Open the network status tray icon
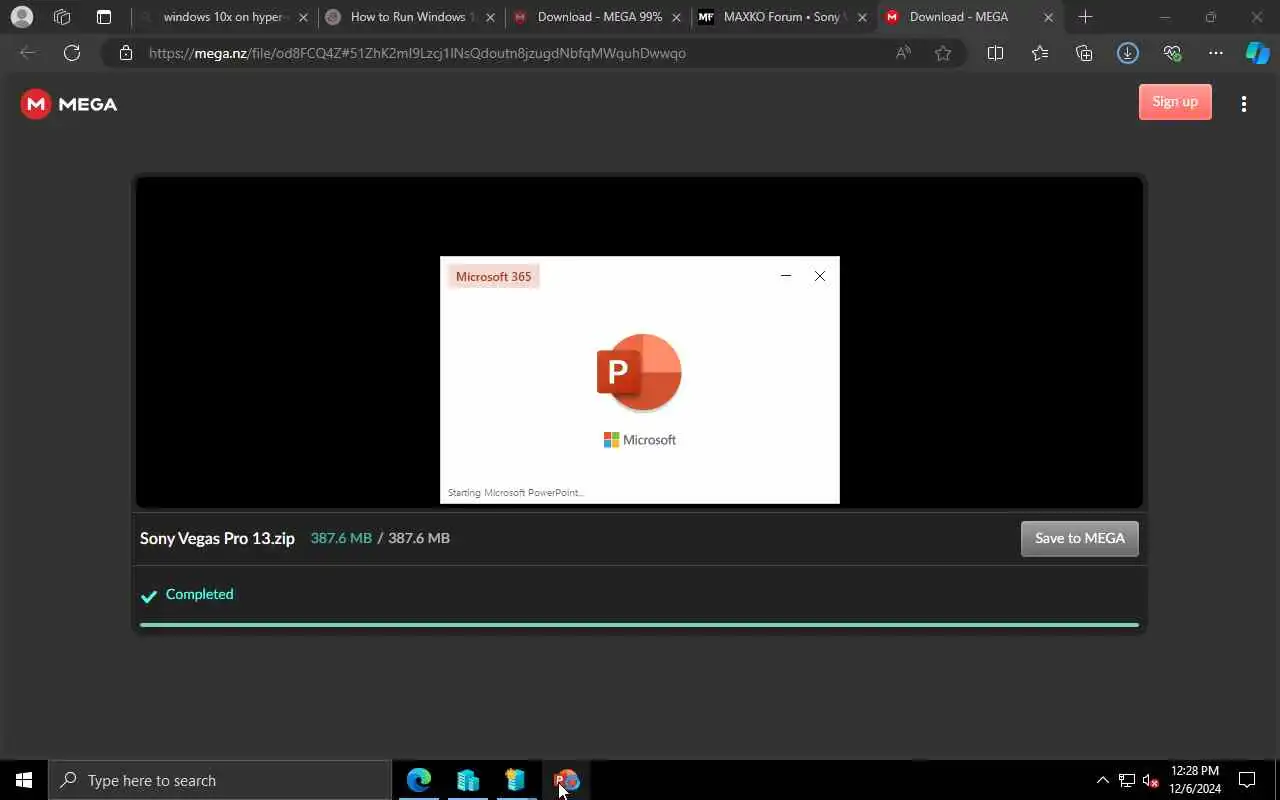This screenshot has width=1280, height=800. (x=1127, y=780)
